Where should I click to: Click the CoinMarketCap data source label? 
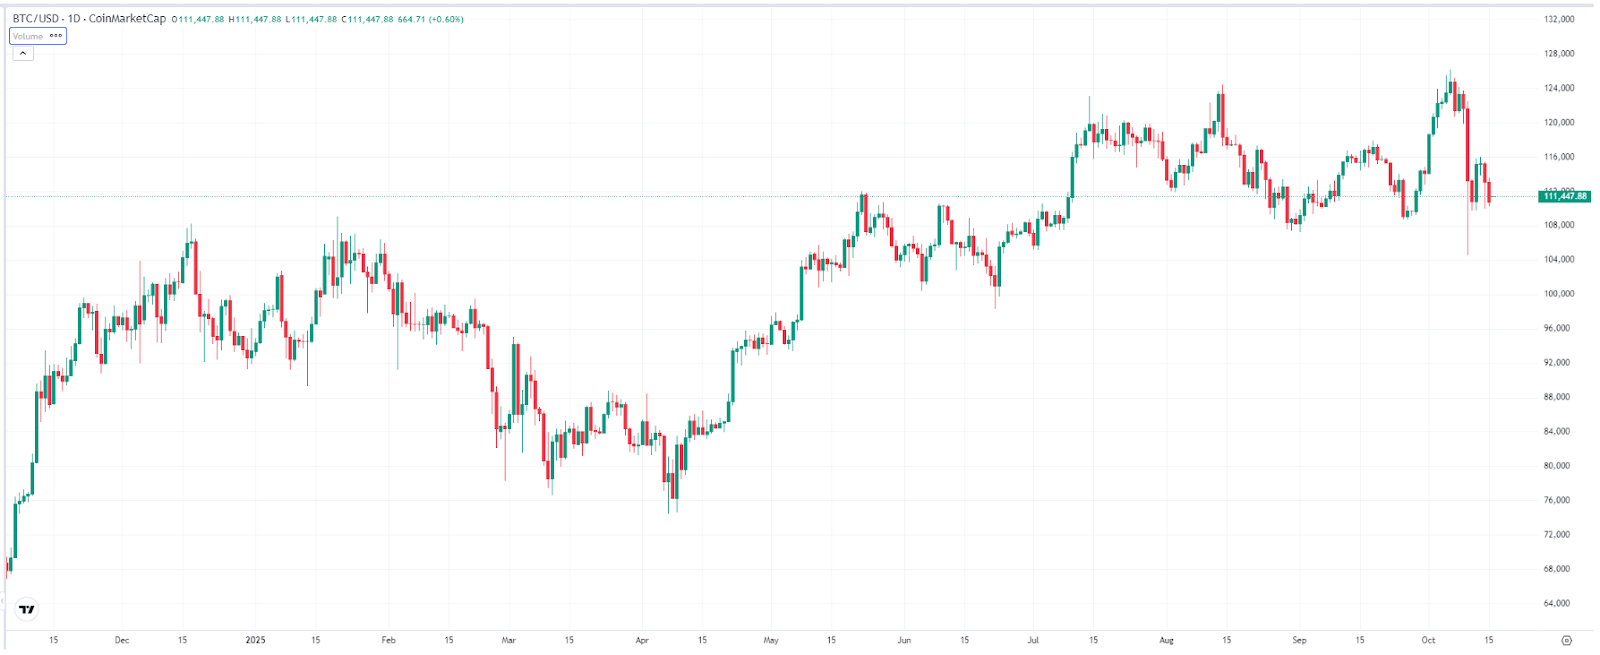pyautogui.click(x=129, y=17)
